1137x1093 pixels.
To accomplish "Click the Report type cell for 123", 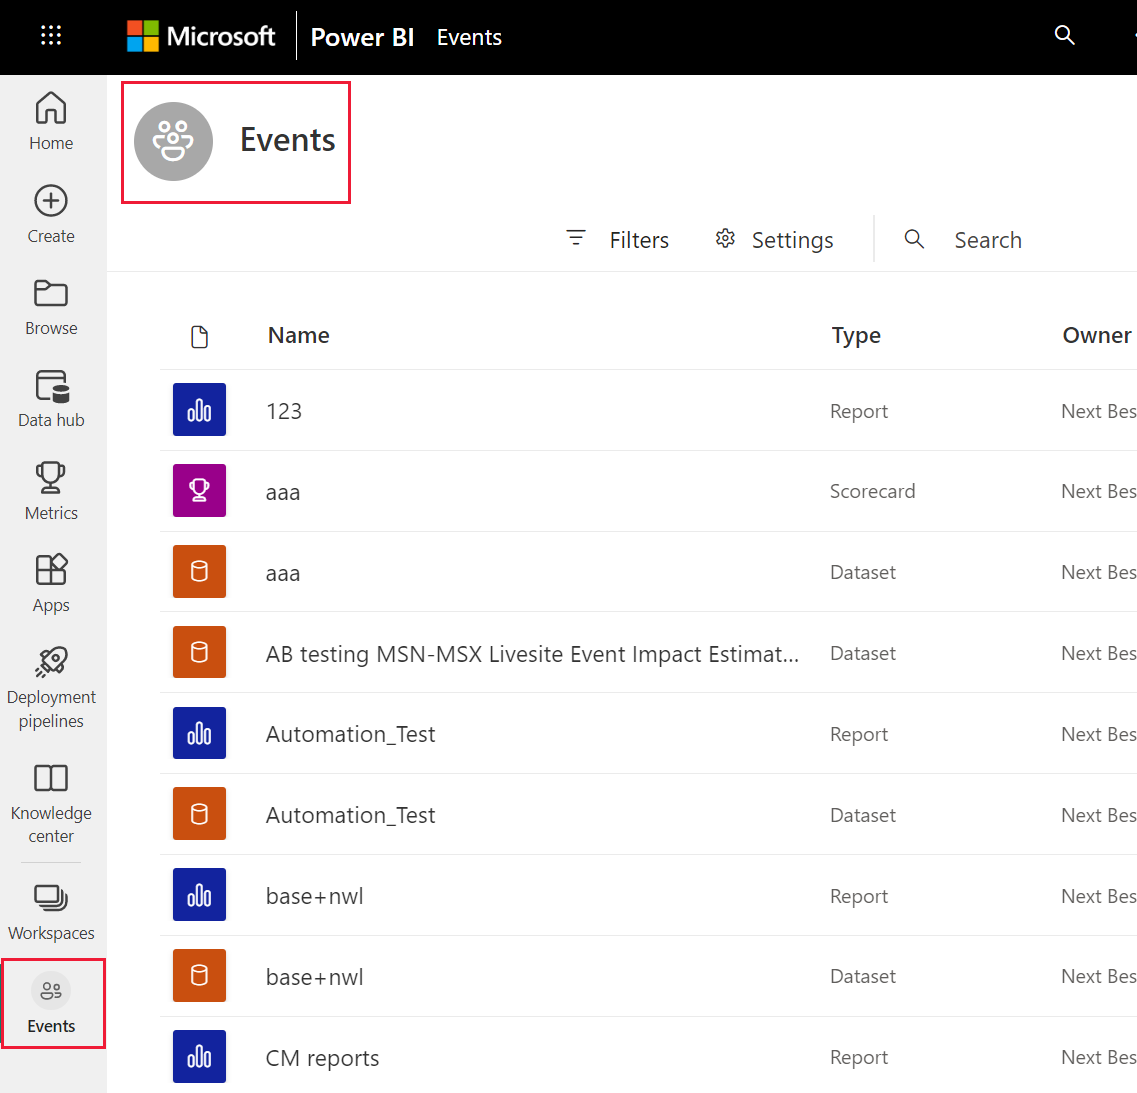I will [859, 411].
